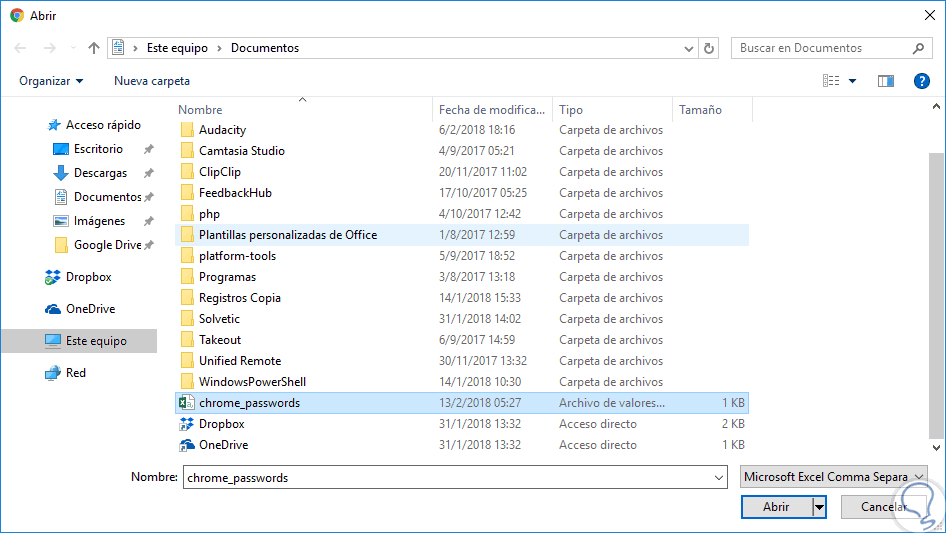Open the file type filter dropdown

[834, 478]
